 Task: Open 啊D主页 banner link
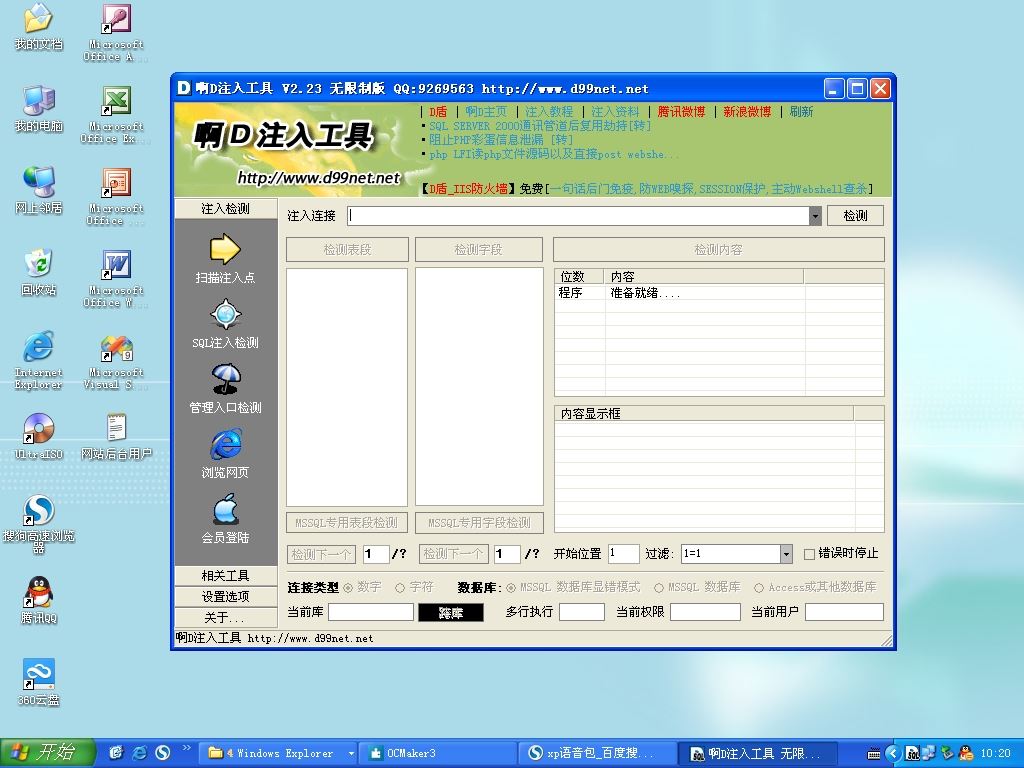[x=487, y=112]
